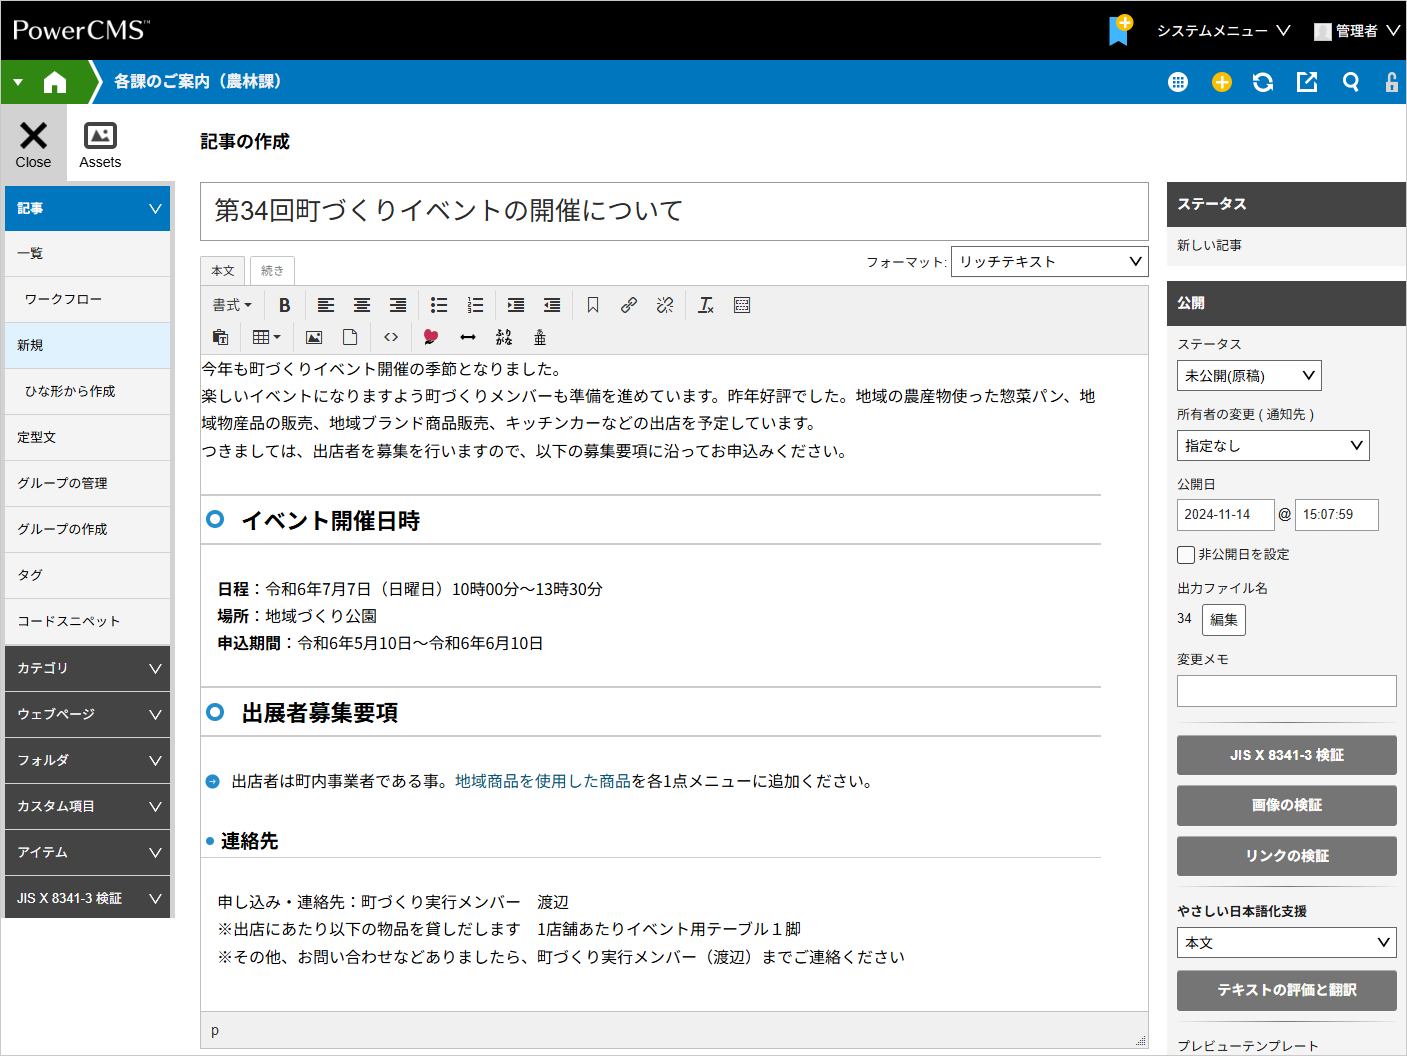Image resolution: width=1407 pixels, height=1056 pixels.
Task: Add furigana with the ふりがな icon
Action: [504, 337]
